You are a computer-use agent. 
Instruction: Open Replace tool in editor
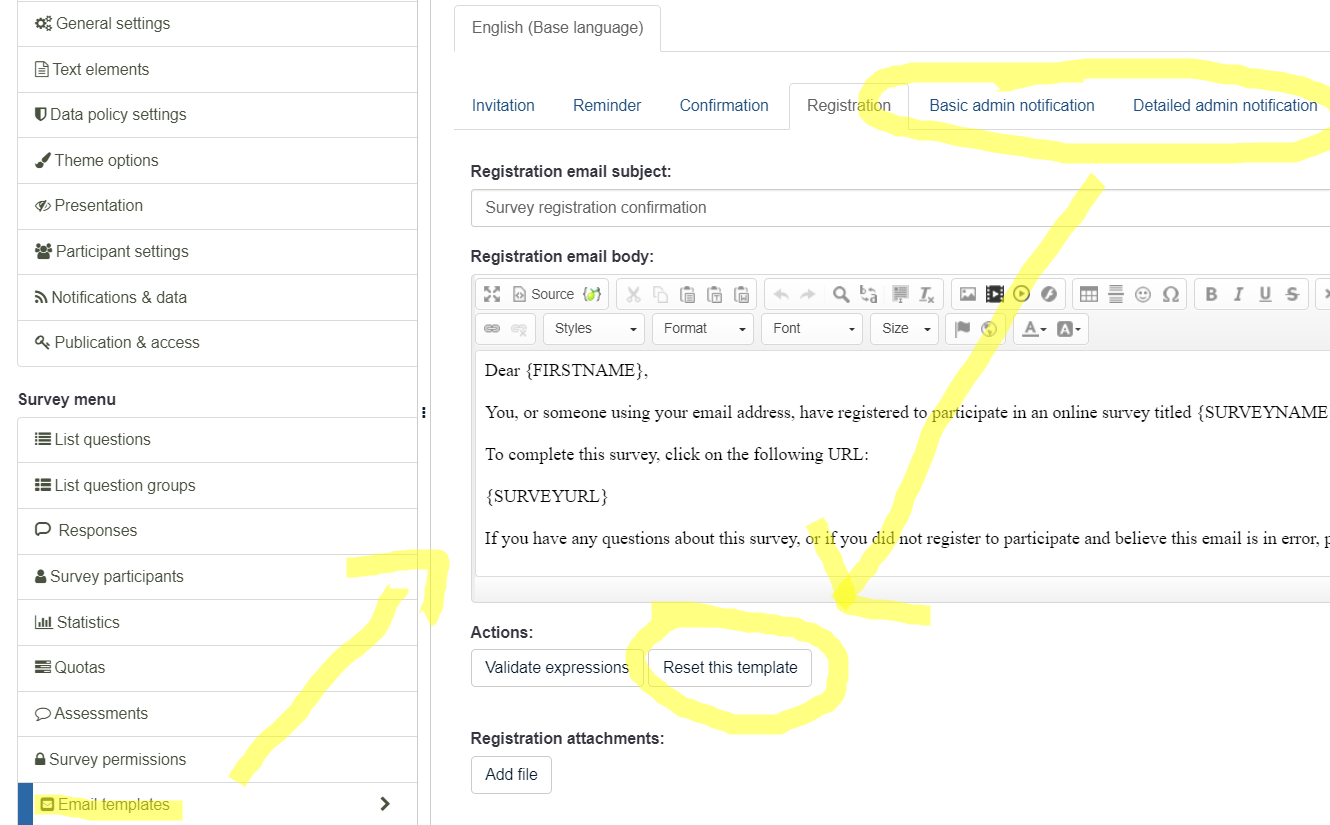[868, 294]
